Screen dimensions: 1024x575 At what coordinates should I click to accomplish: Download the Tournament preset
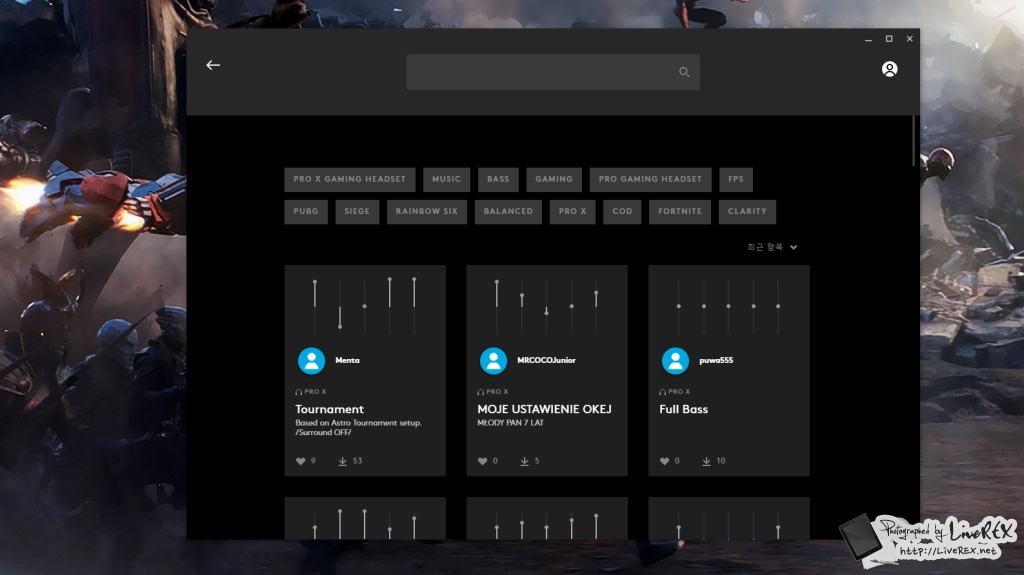[x=342, y=461]
